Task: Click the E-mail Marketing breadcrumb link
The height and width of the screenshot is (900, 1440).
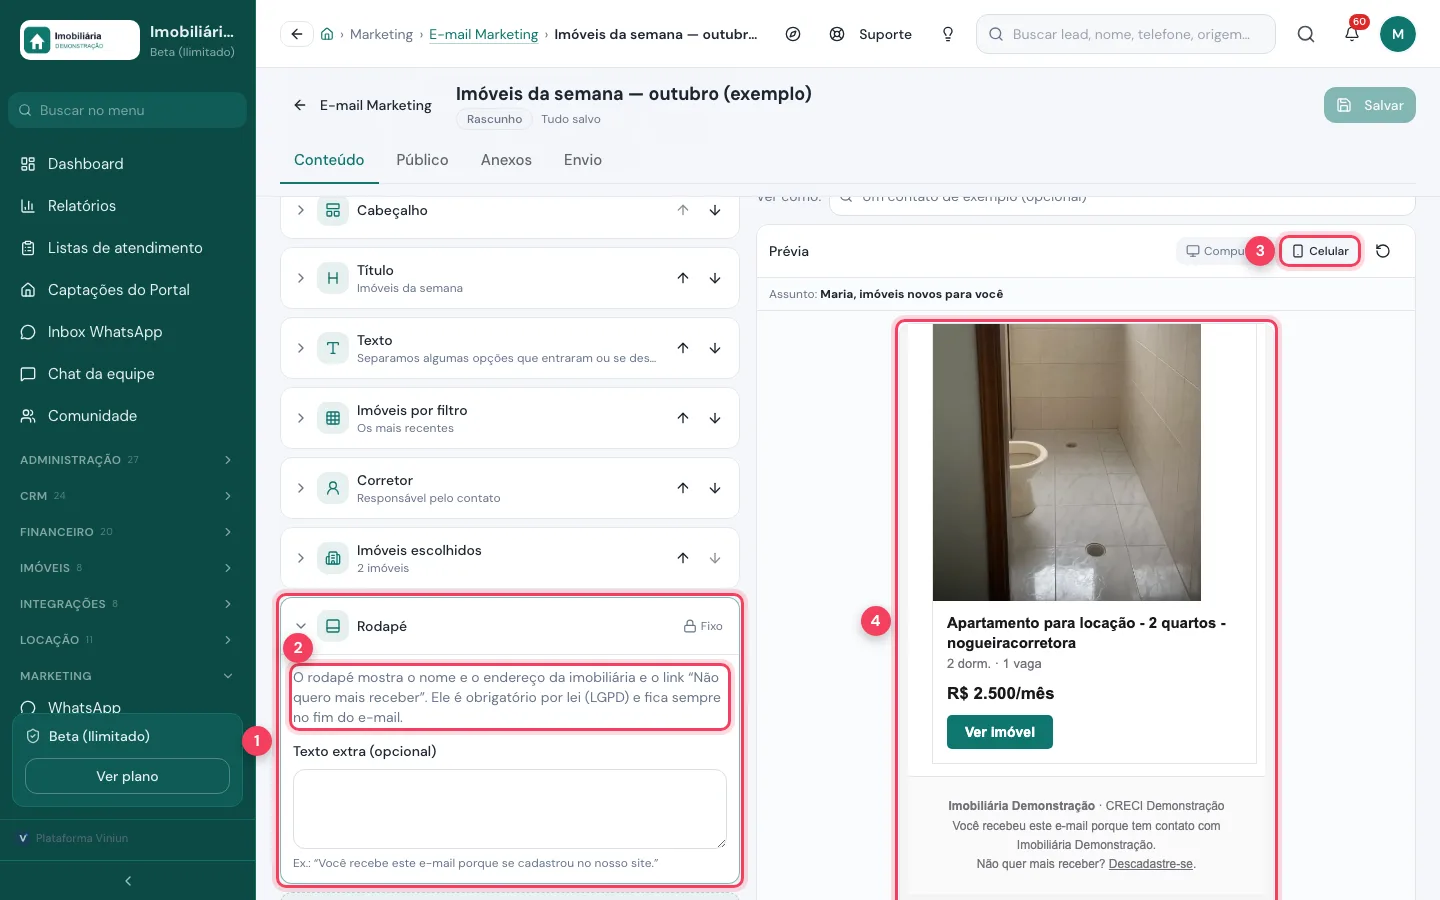Action: [x=484, y=34]
